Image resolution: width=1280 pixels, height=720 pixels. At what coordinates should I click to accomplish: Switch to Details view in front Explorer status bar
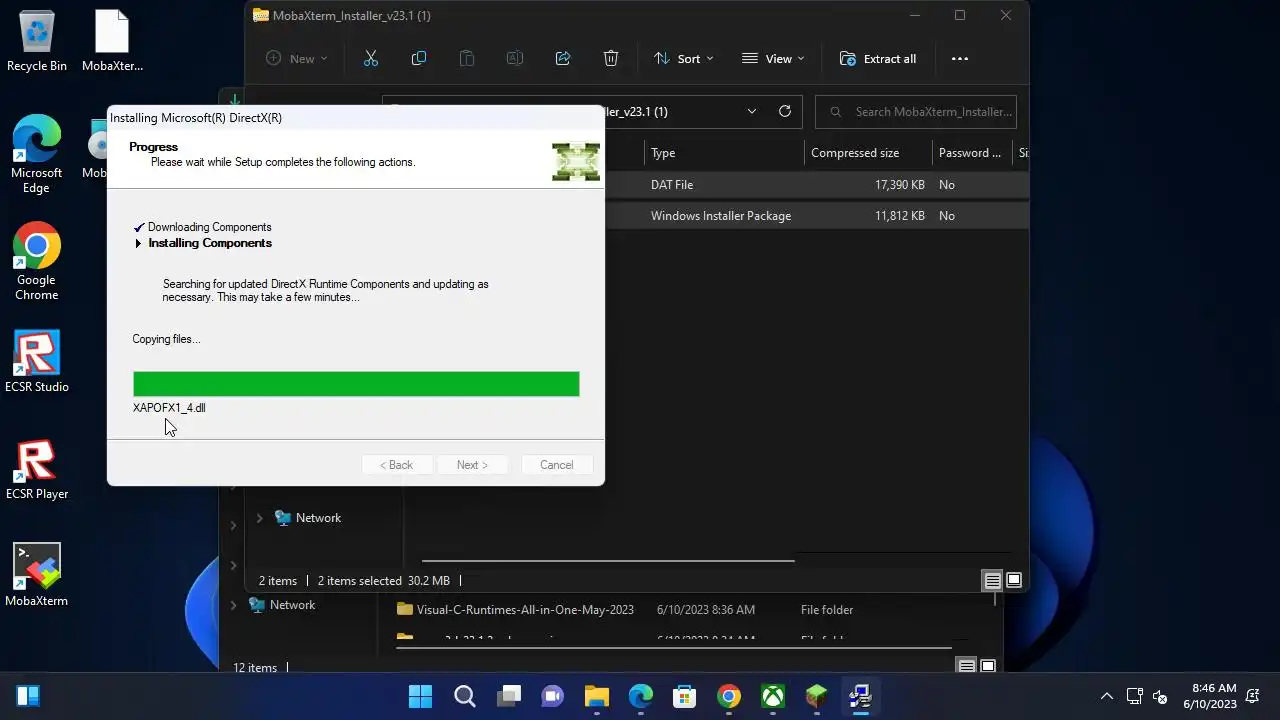992,580
